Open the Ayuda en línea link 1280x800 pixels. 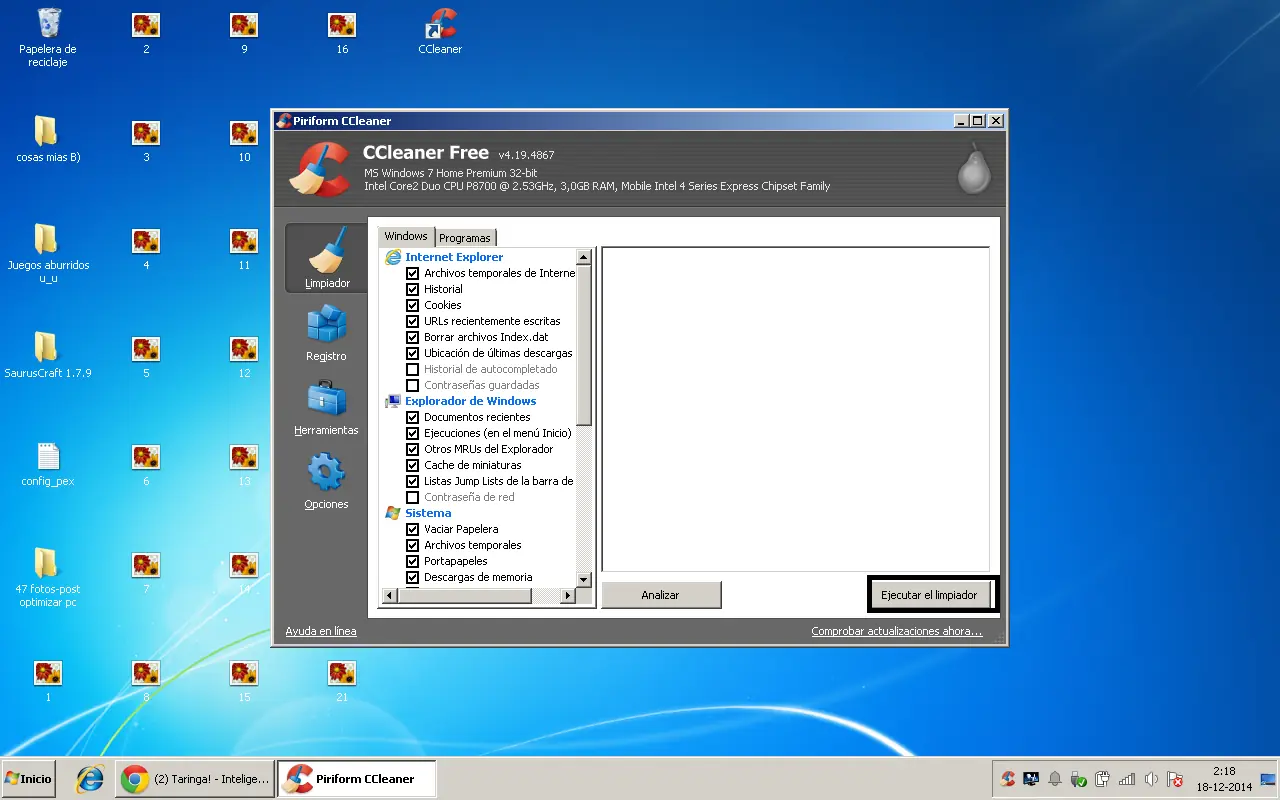tap(321, 631)
